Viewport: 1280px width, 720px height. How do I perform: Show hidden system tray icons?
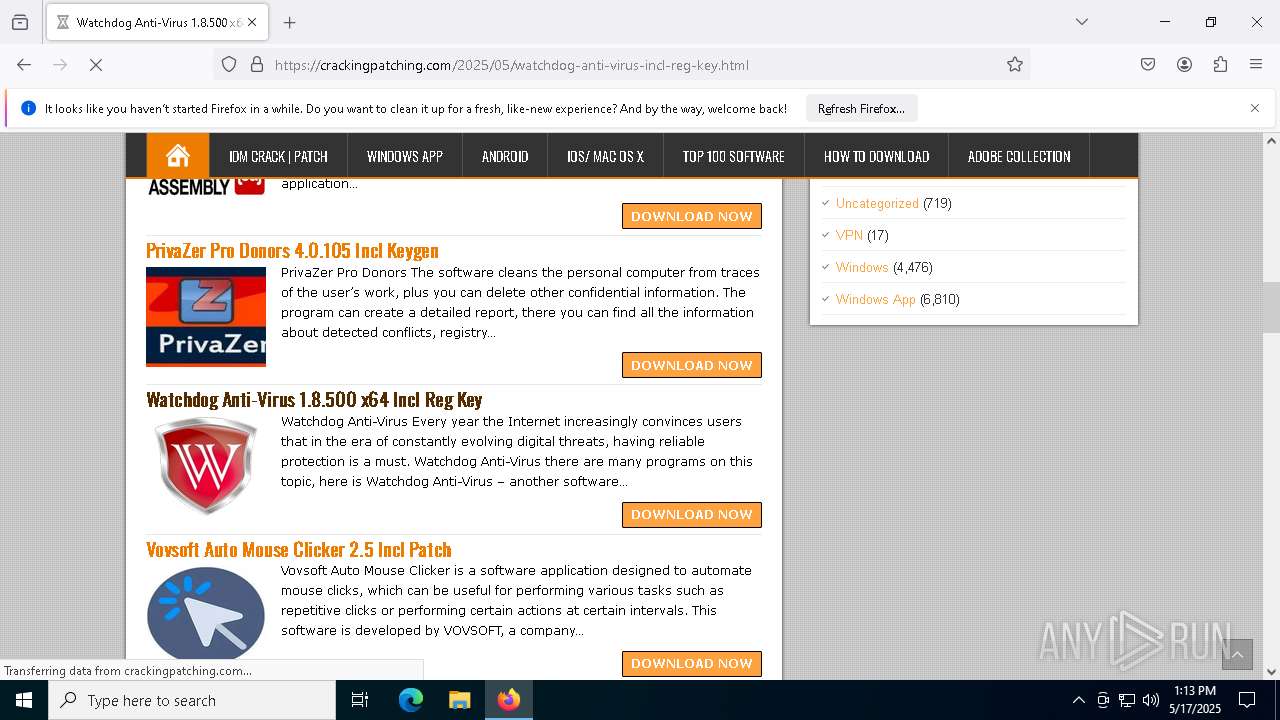click(1078, 700)
